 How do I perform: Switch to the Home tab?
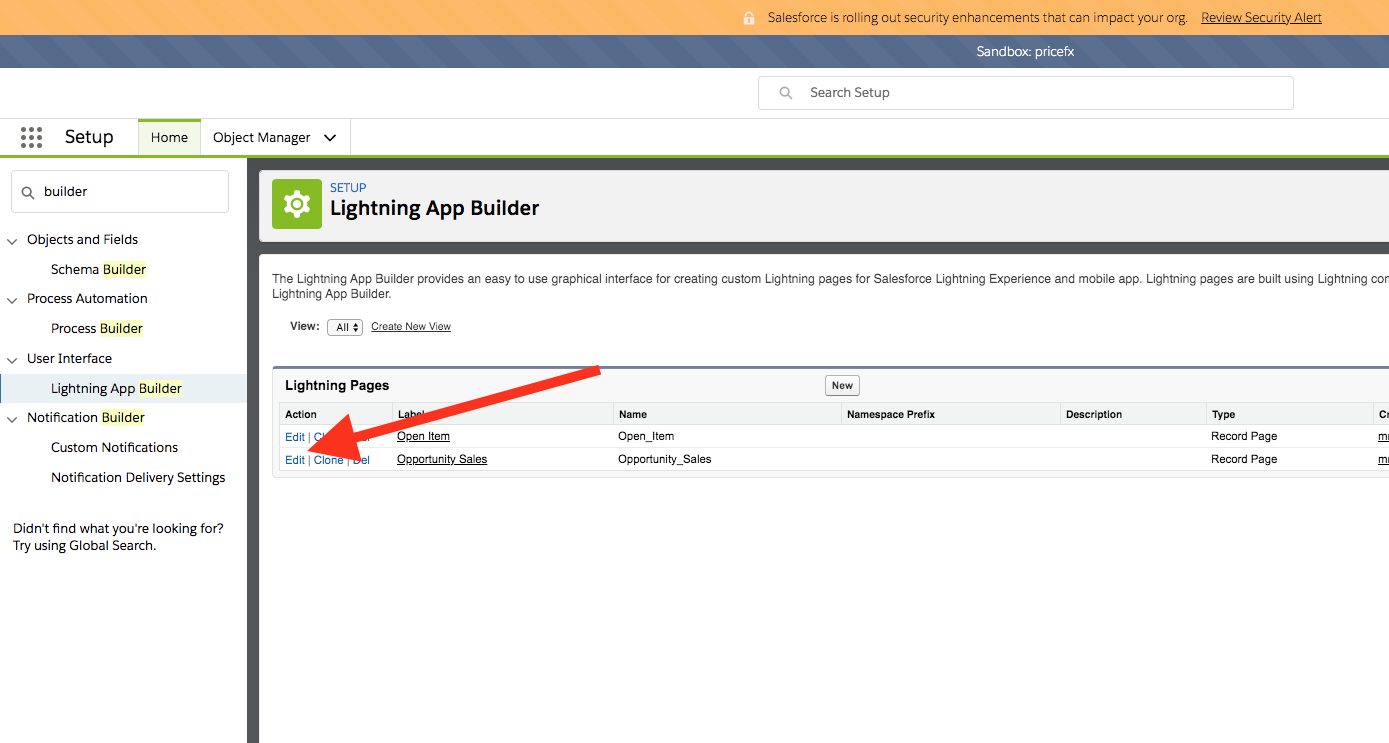169,138
